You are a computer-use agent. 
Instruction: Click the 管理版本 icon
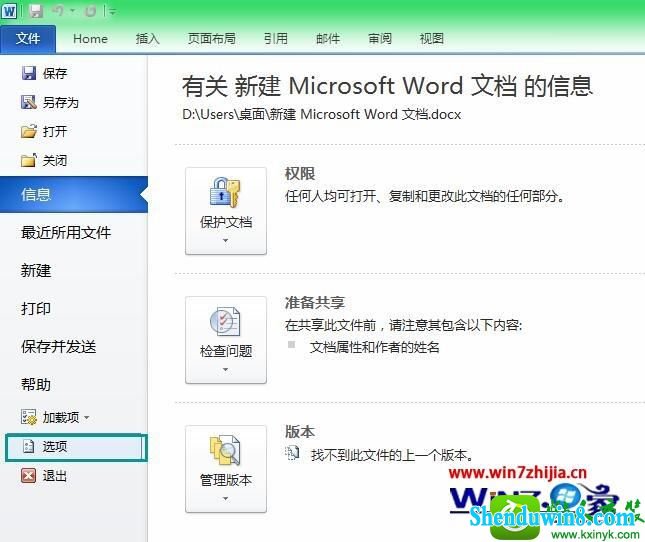tap(225, 450)
